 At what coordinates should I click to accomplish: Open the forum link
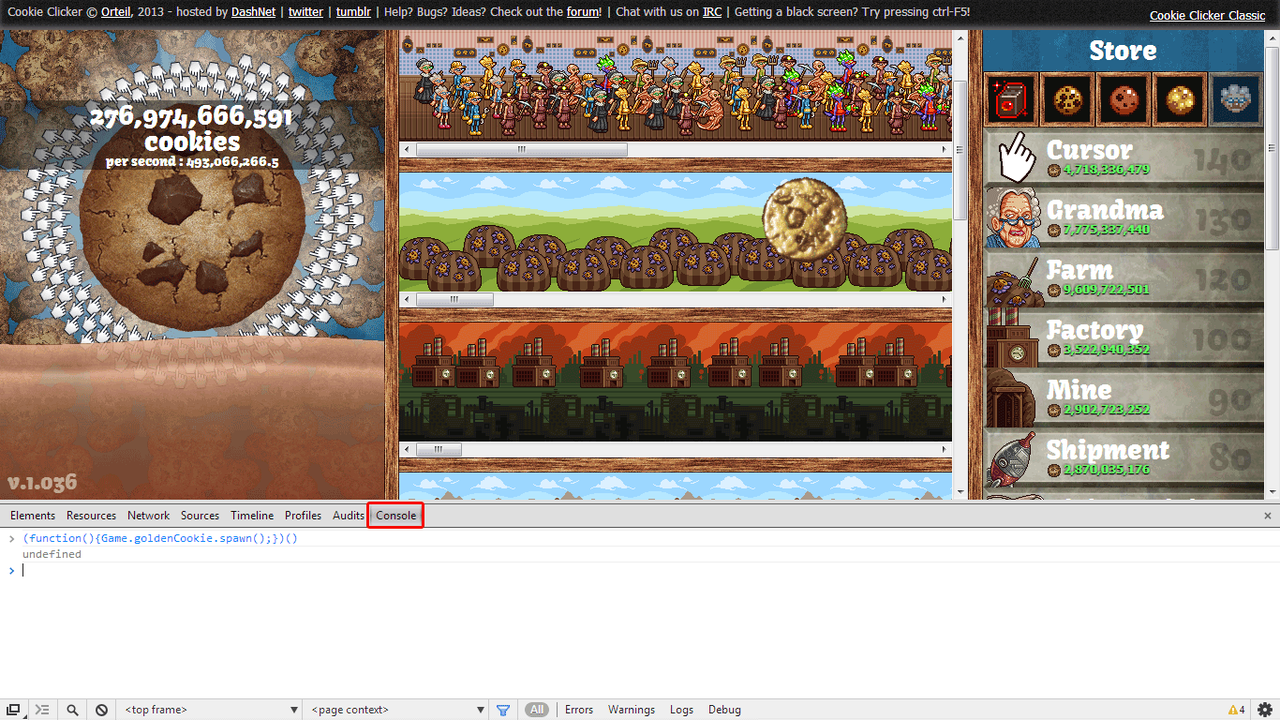tap(583, 12)
